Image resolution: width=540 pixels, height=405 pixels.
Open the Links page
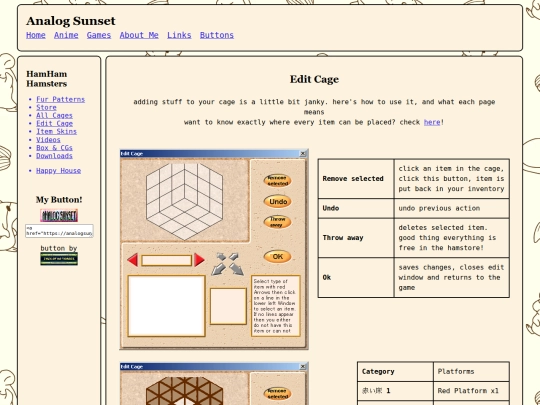click(179, 35)
